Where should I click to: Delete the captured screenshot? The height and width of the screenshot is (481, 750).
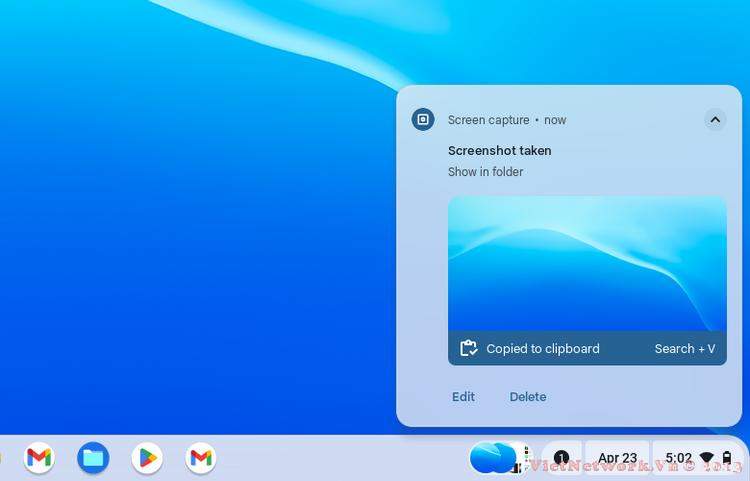[x=528, y=397]
